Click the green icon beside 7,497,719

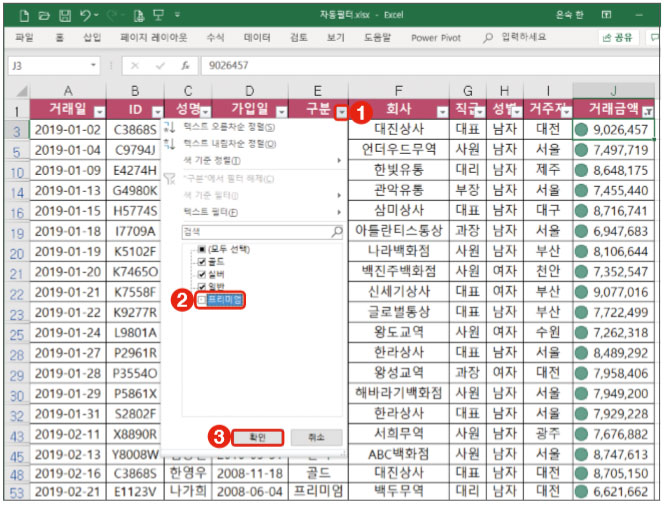(581, 150)
